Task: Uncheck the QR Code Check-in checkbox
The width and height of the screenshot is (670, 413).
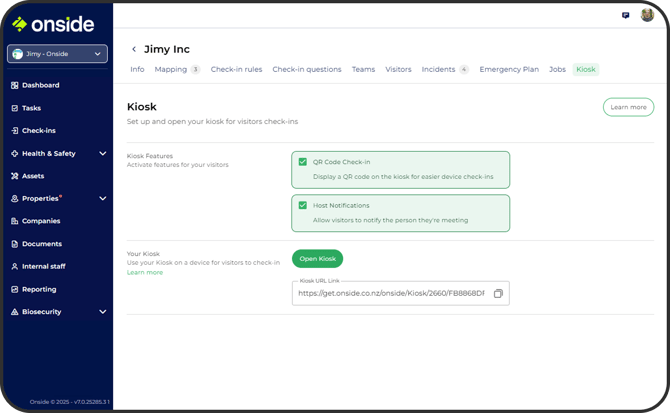Action: point(303,161)
